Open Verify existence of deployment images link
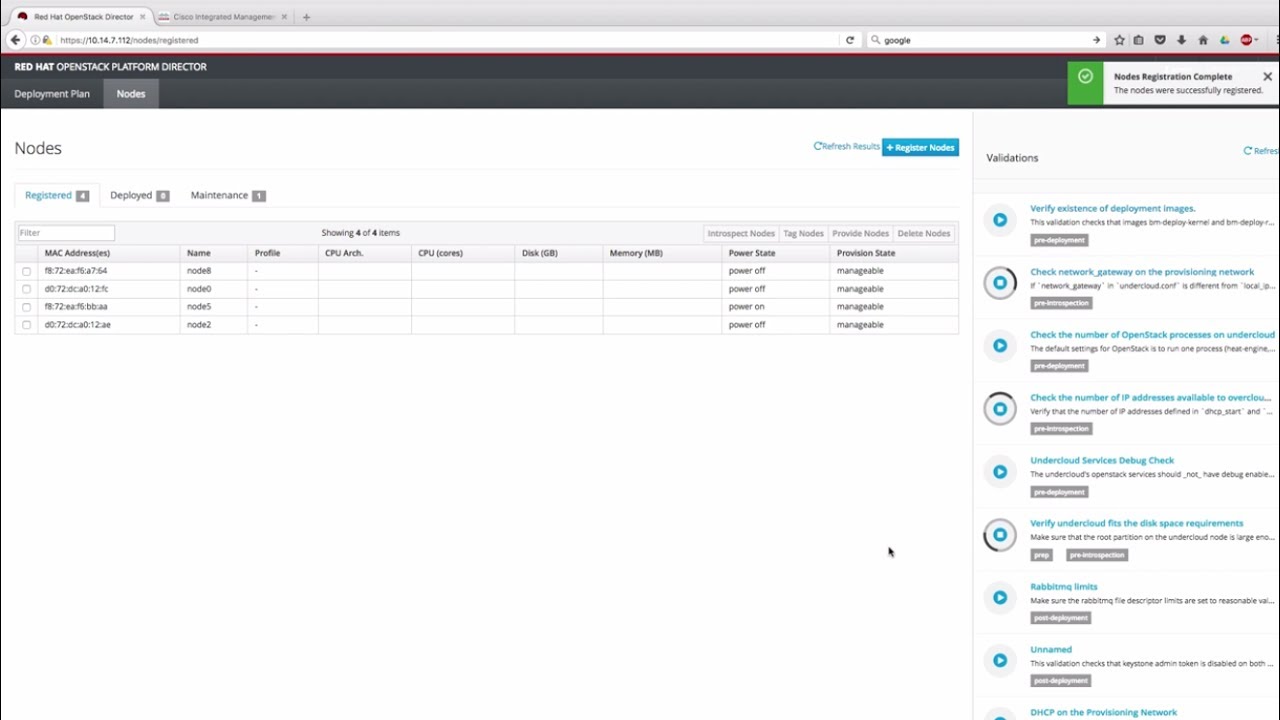1280x720 pixels. point(1112,208)
